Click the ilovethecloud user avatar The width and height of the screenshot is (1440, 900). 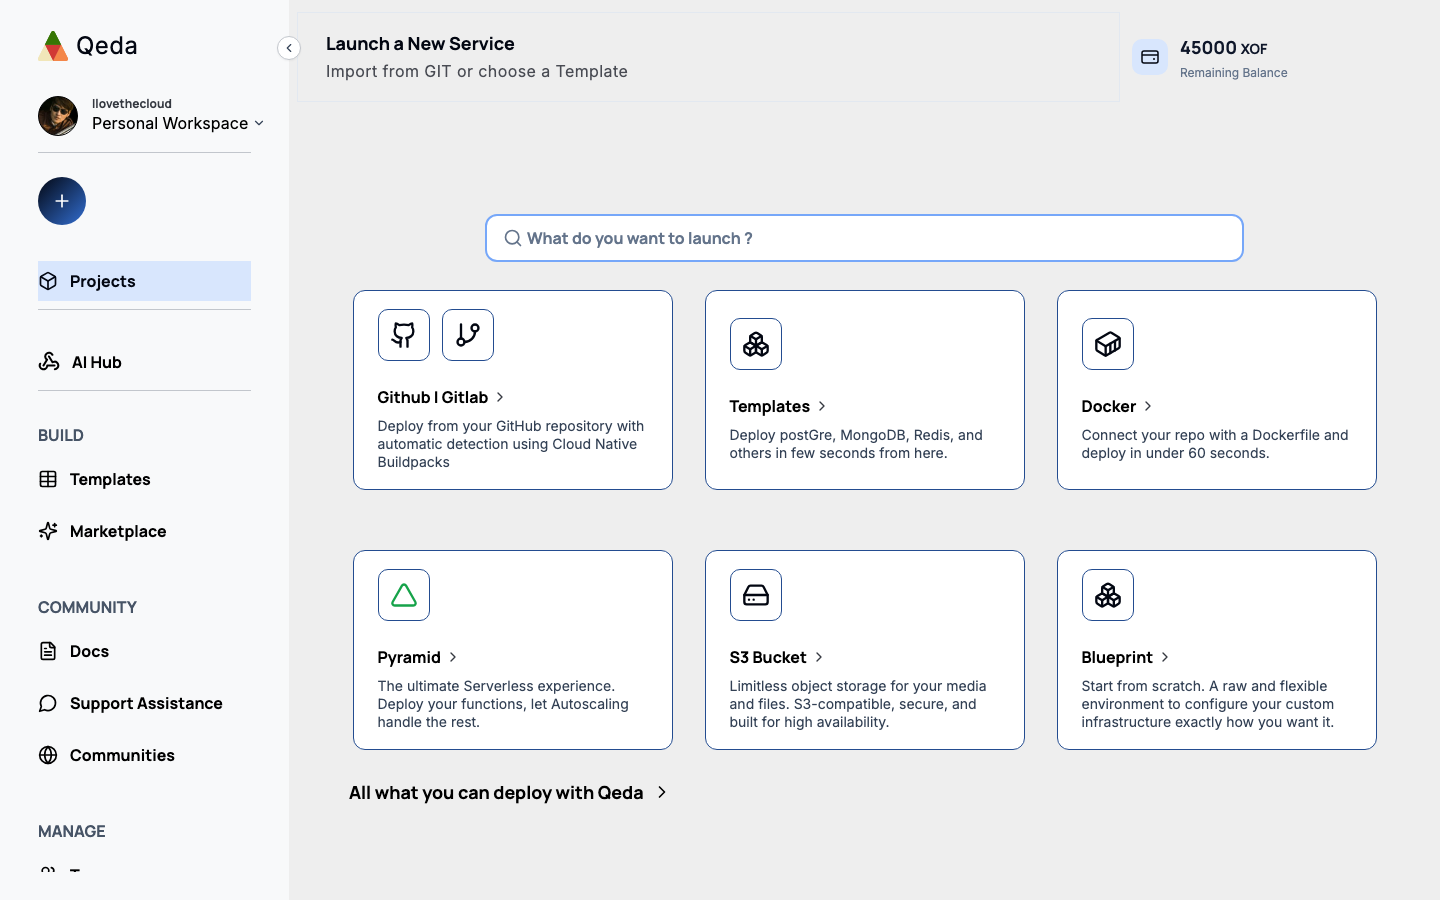point(58,116)
